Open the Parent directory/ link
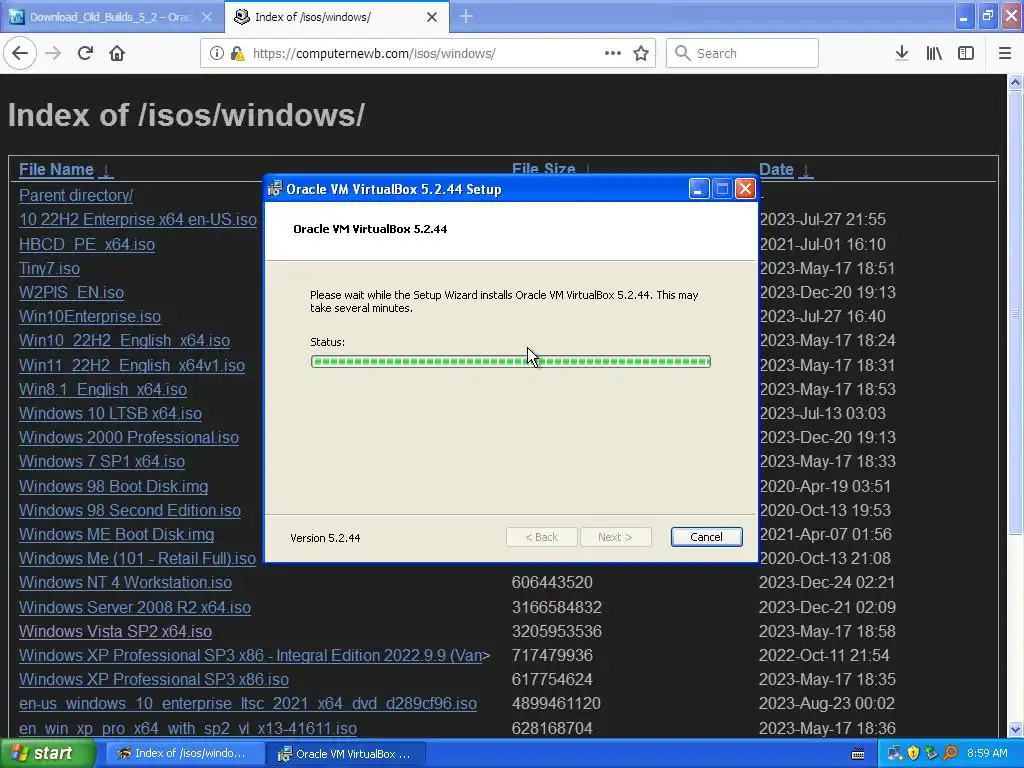This screenshot has width=1024, height=768. click(x=76, y=195)
